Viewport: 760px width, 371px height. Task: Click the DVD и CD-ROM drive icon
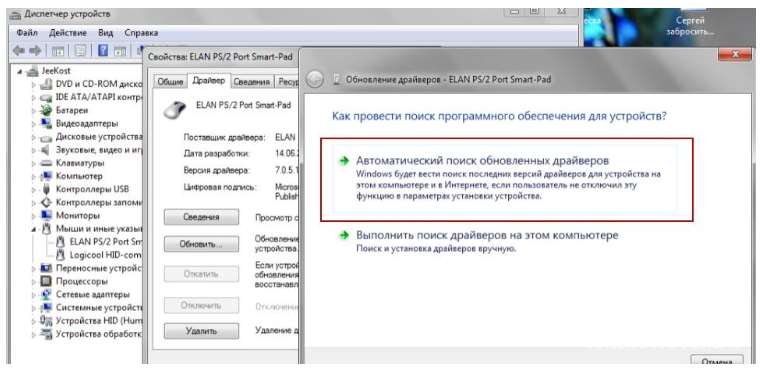point(46,84)
